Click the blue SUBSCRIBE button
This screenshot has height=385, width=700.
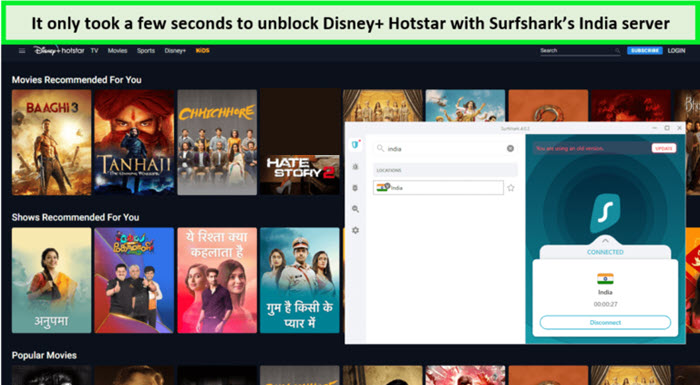(x=644, y=50)
